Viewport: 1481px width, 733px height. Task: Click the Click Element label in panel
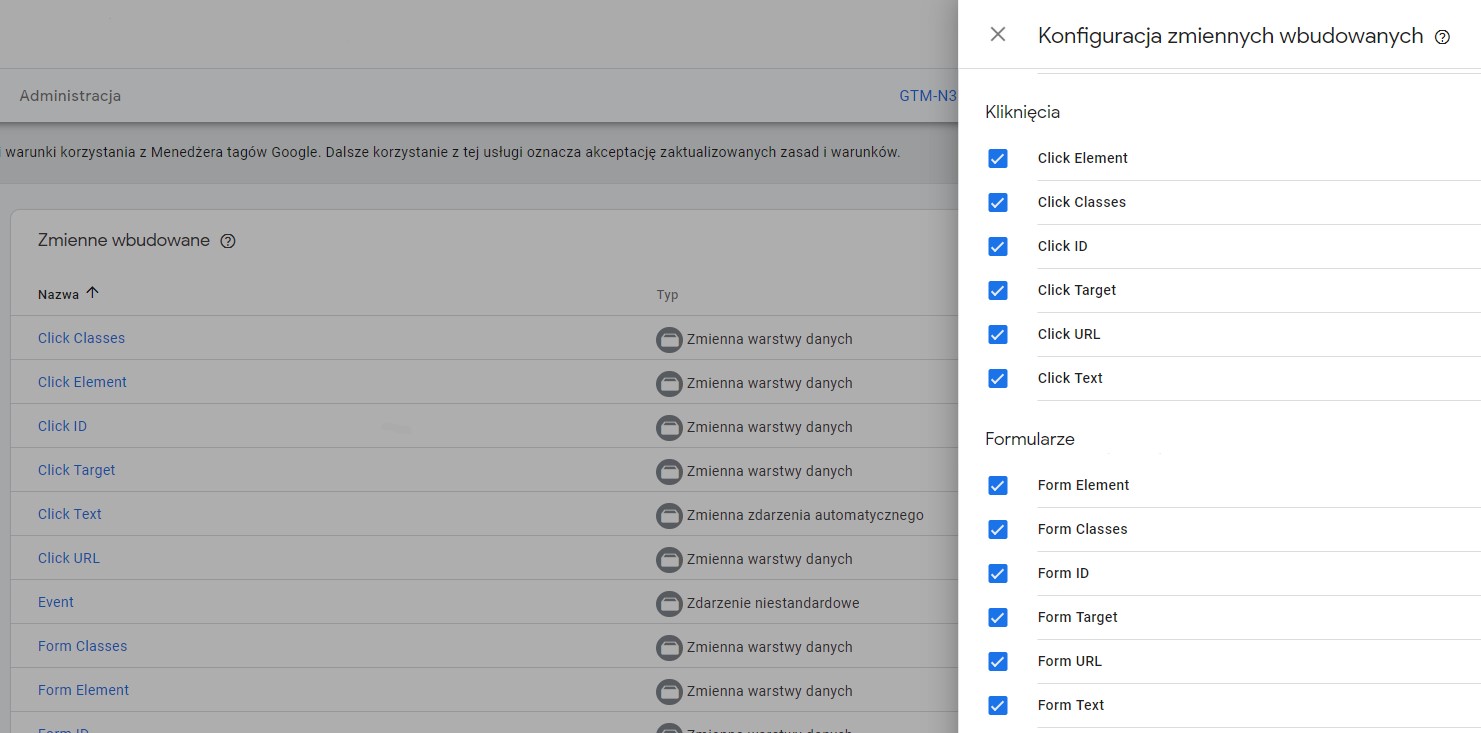[x=1082, y=158]
